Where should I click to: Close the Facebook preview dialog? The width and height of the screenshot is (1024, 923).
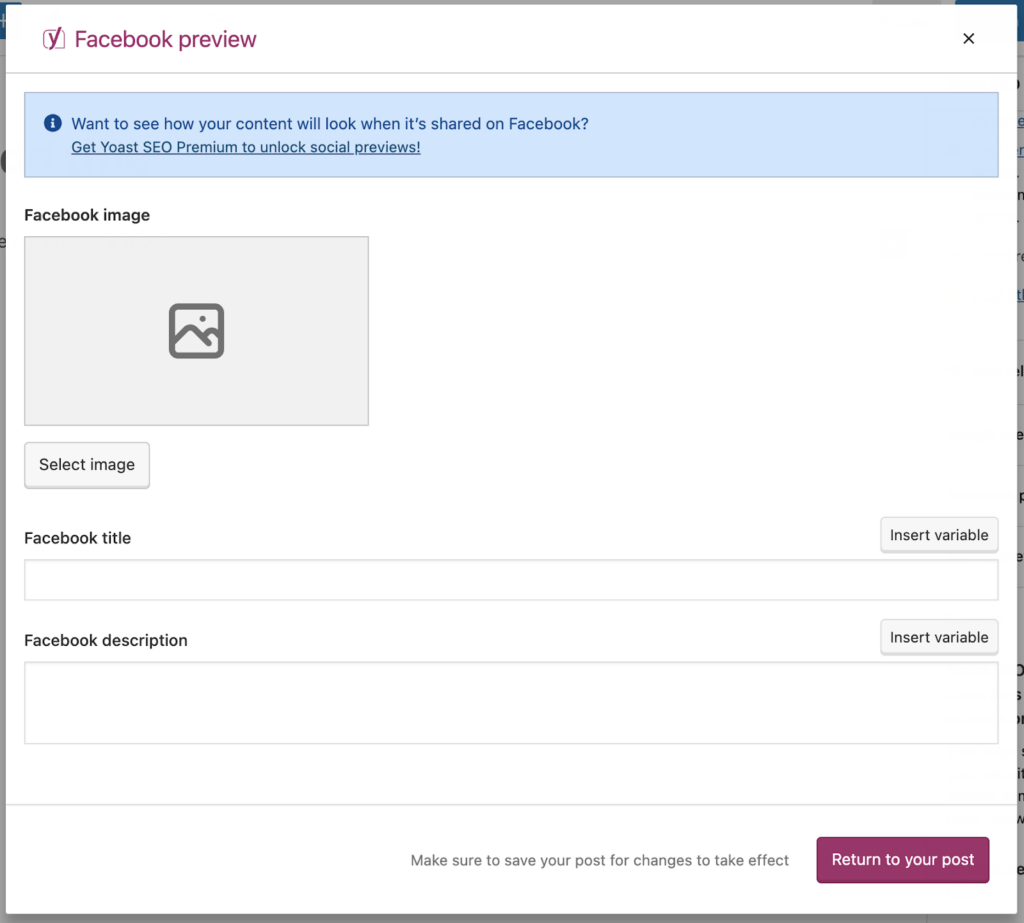pyautogui.click(x=968, y=39)
